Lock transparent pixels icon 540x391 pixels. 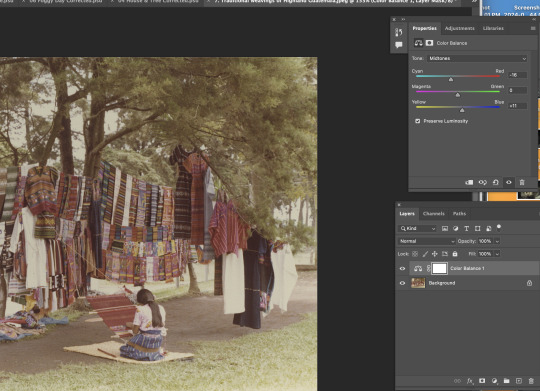pos(415,254)
